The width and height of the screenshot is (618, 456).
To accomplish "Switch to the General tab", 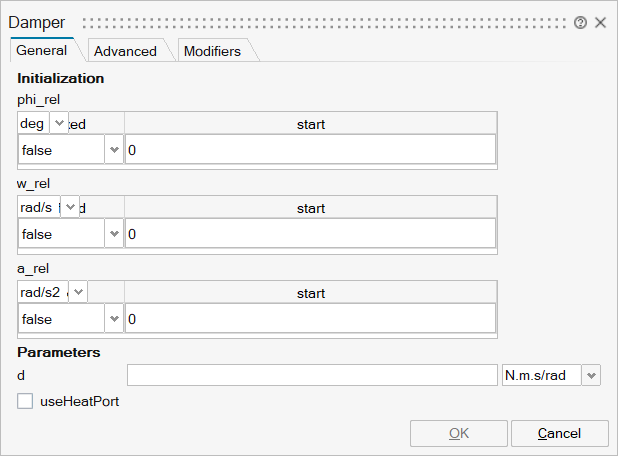I will [42, 50].
